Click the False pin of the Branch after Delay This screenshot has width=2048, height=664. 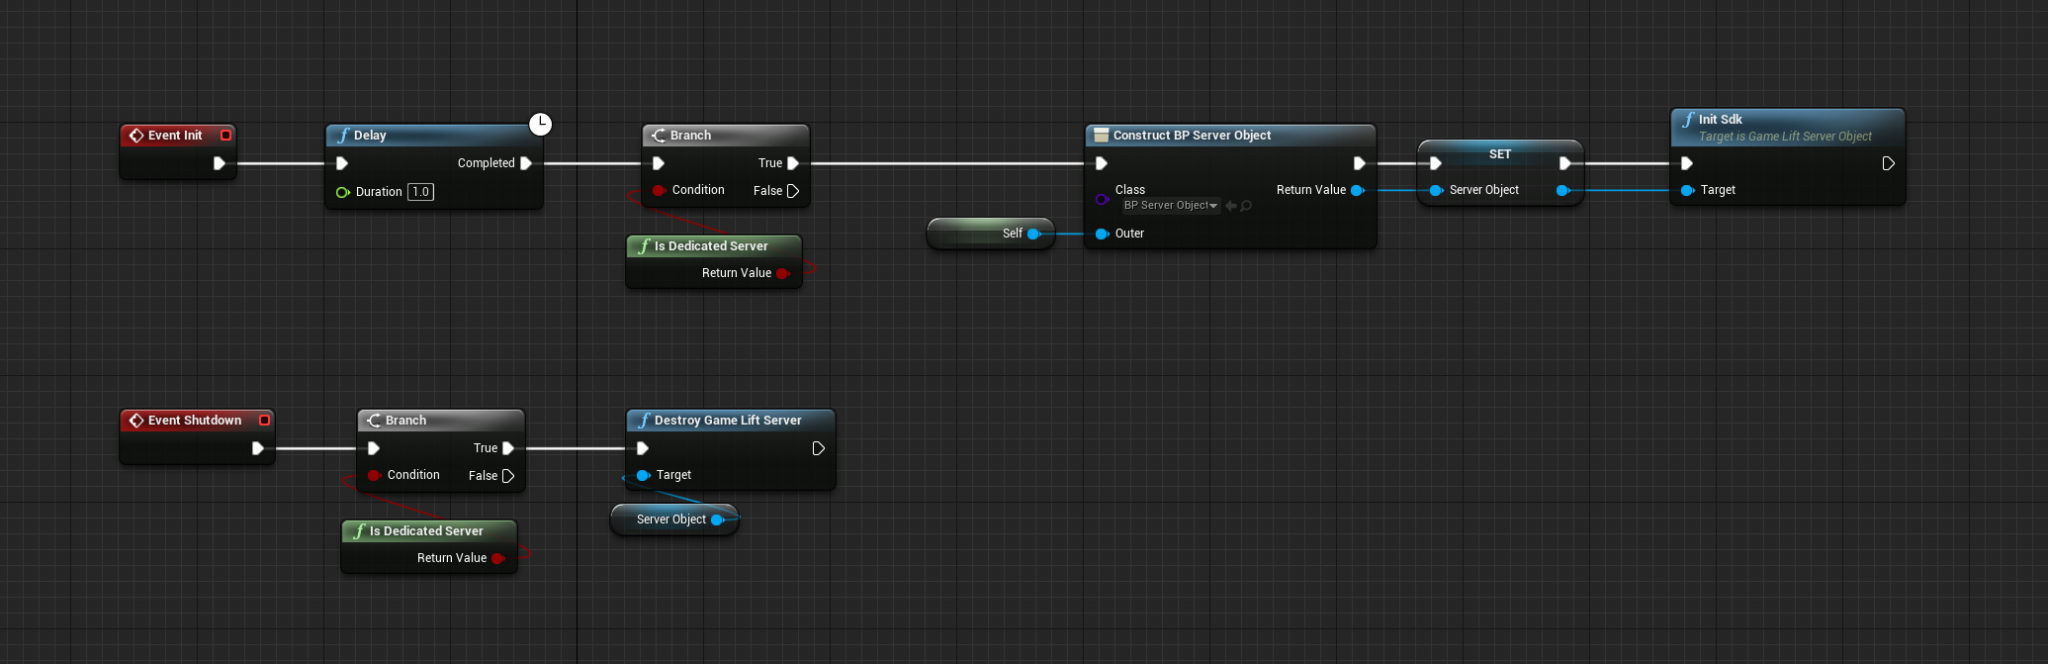click(x=793, y=191)
